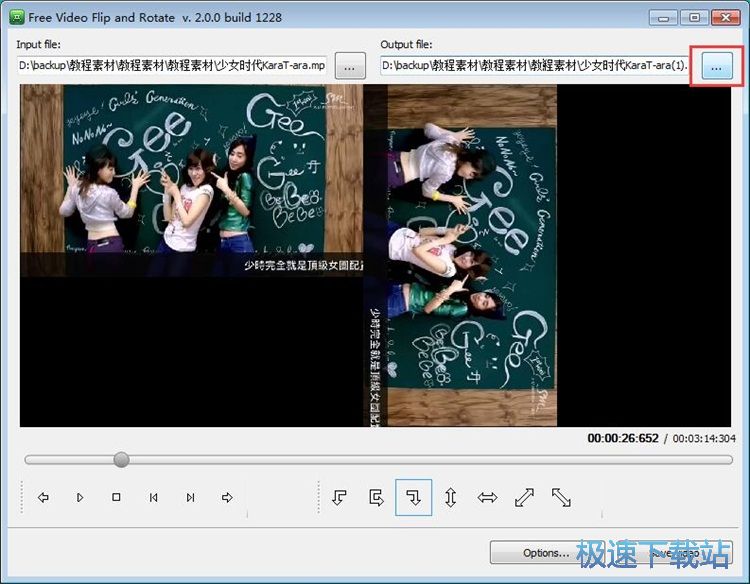Browse for the input file
Viewport: 750px width, 584px height.
click(349, 66)
